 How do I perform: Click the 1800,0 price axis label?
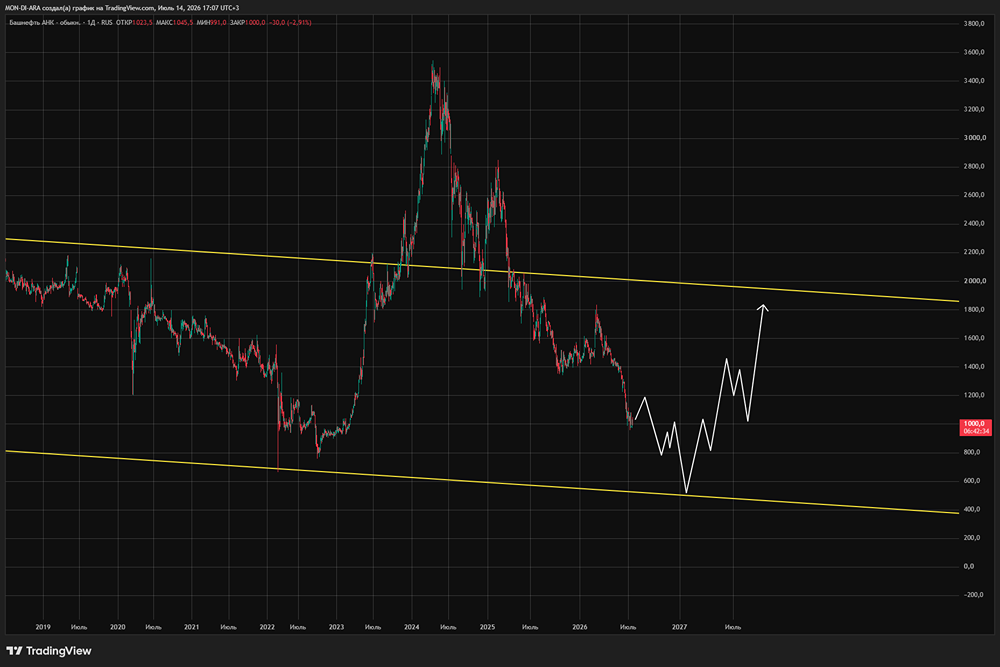click(x=974, y=310)
